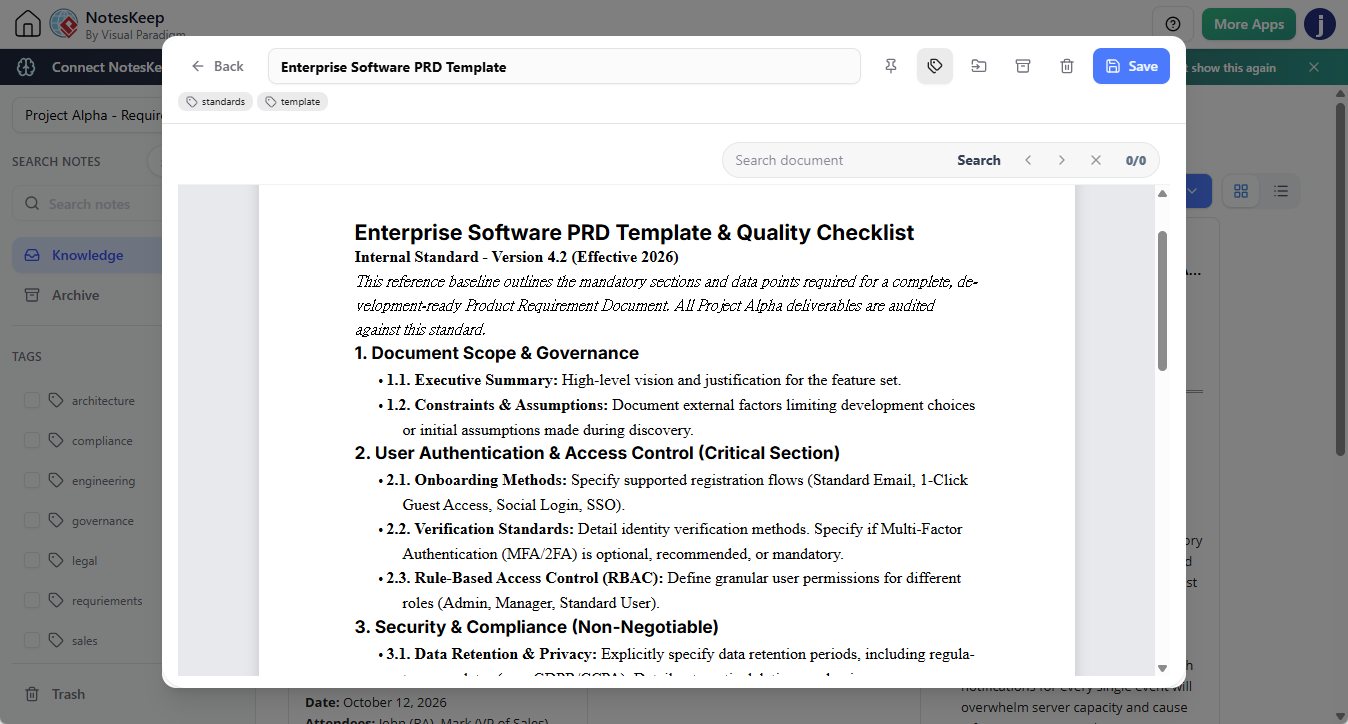Clear the document search with the X icon

tap(1096, 160)
